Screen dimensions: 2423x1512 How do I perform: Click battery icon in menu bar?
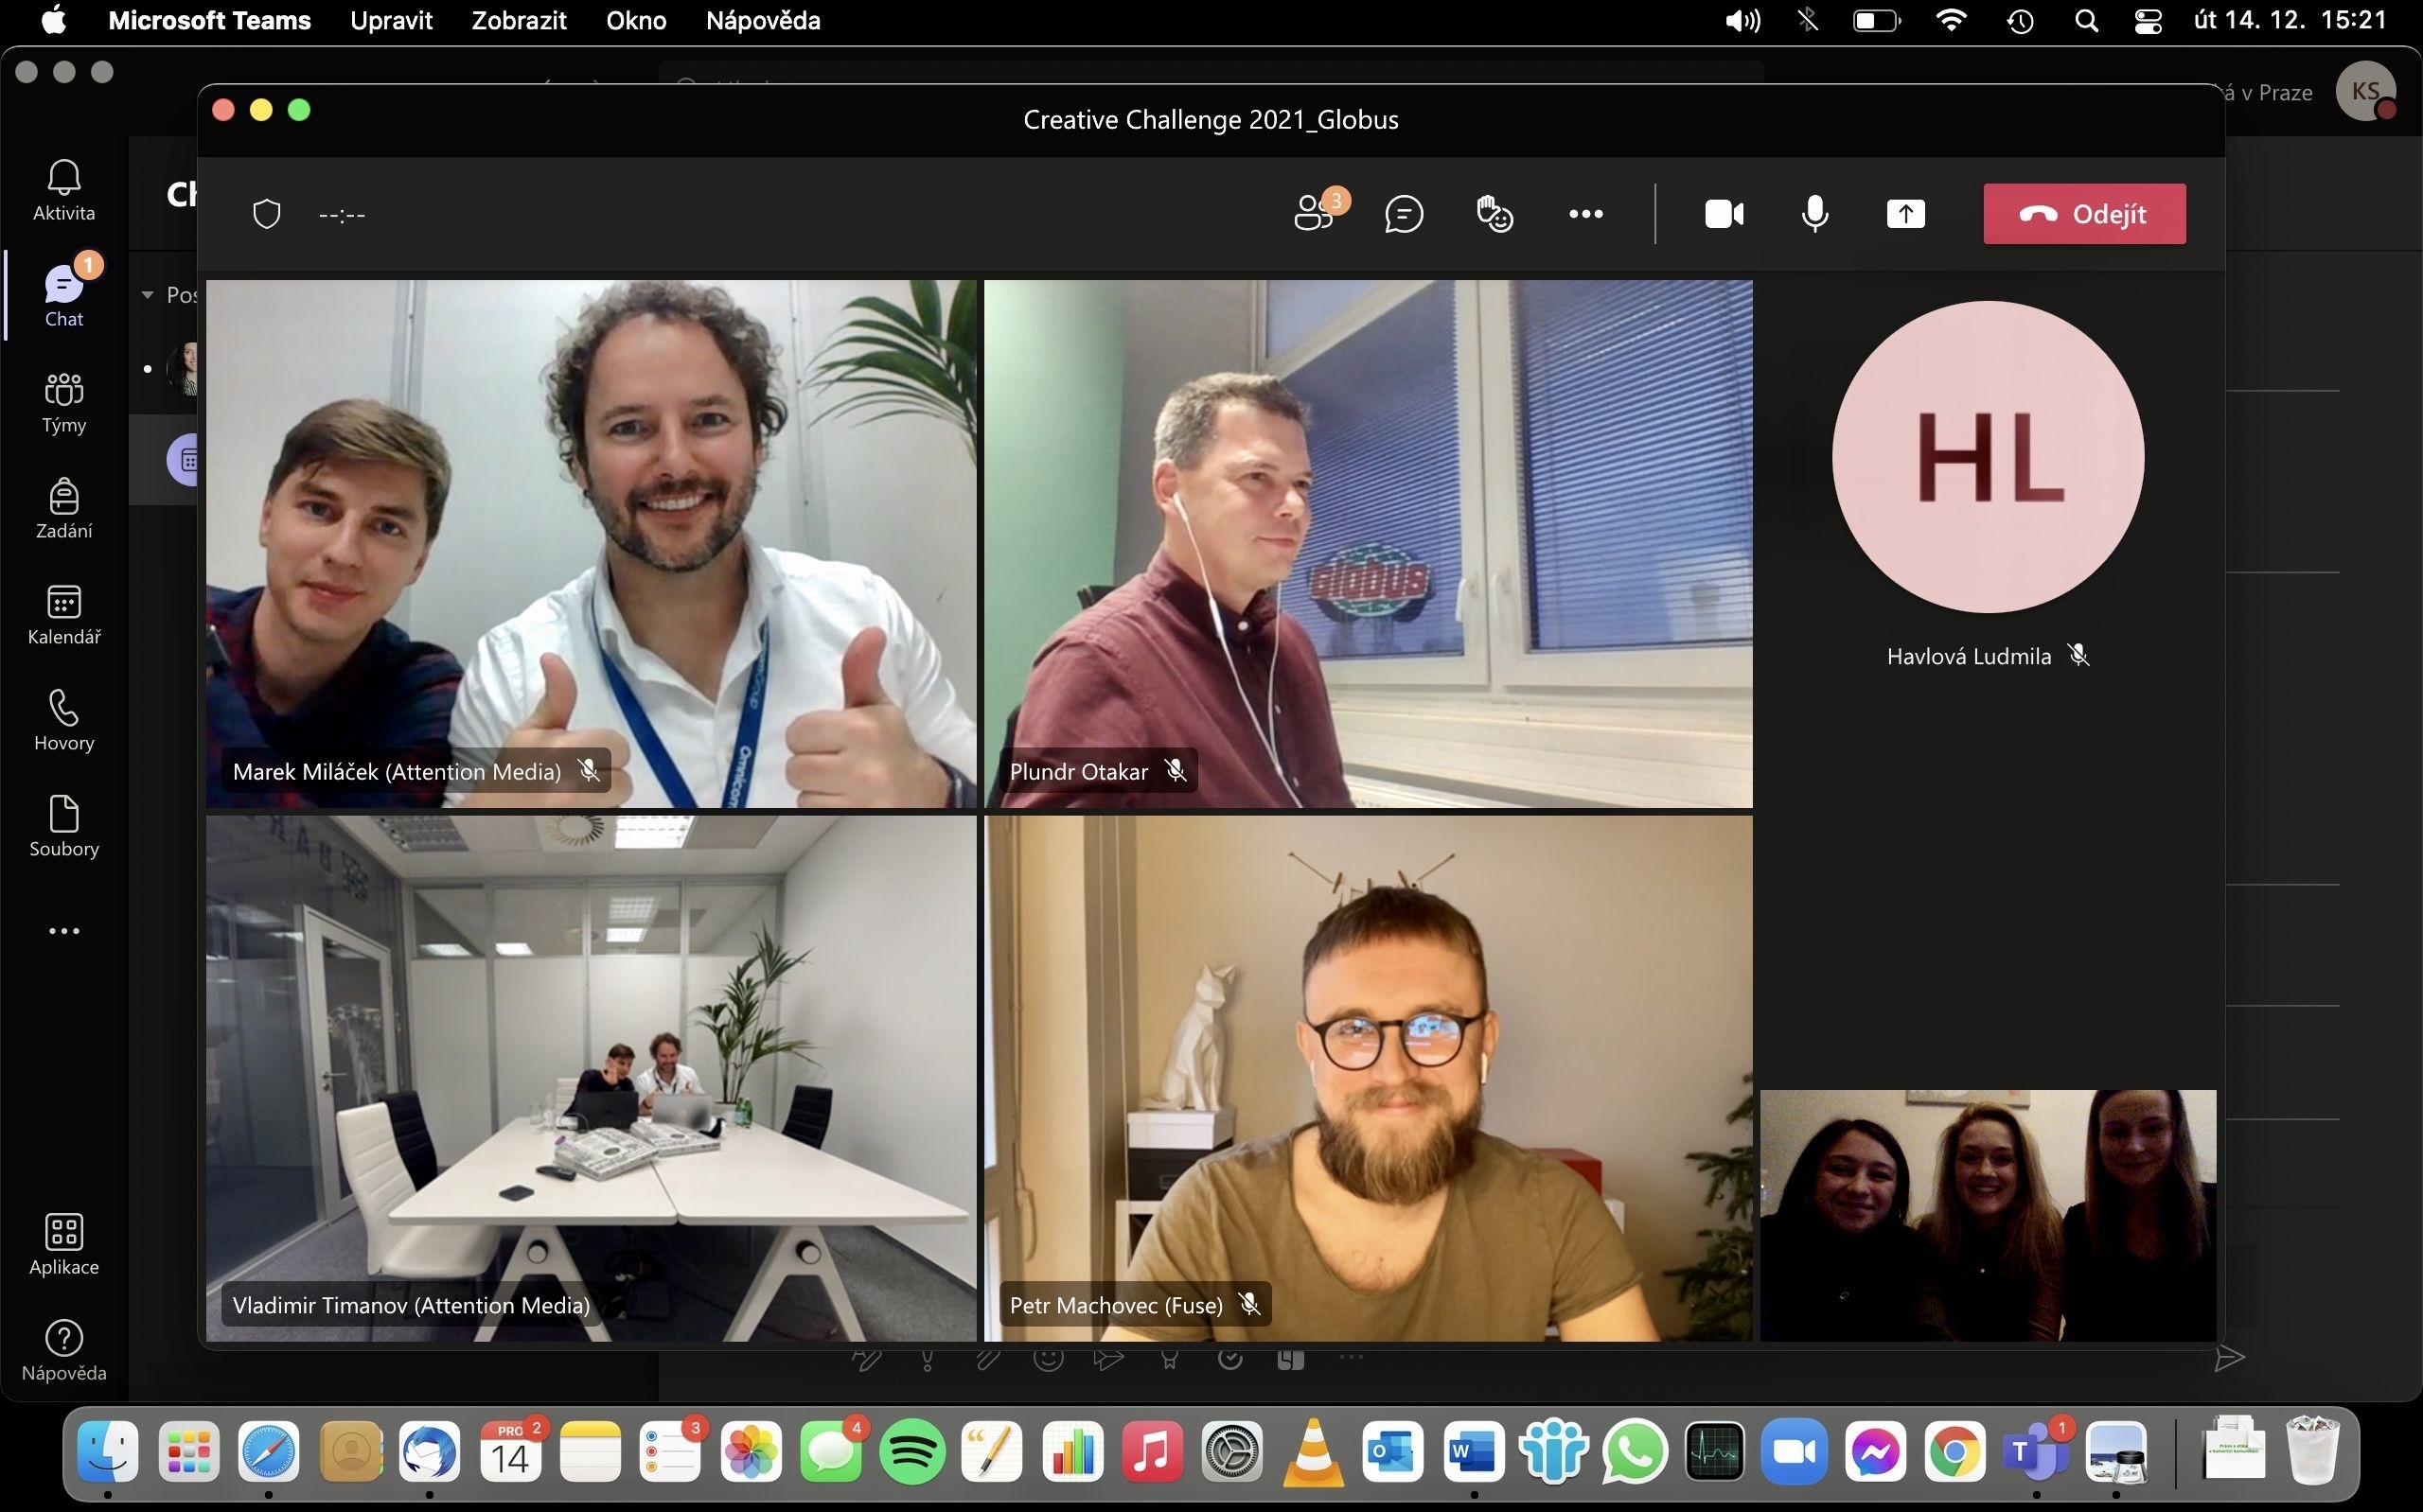point(1876,20)
